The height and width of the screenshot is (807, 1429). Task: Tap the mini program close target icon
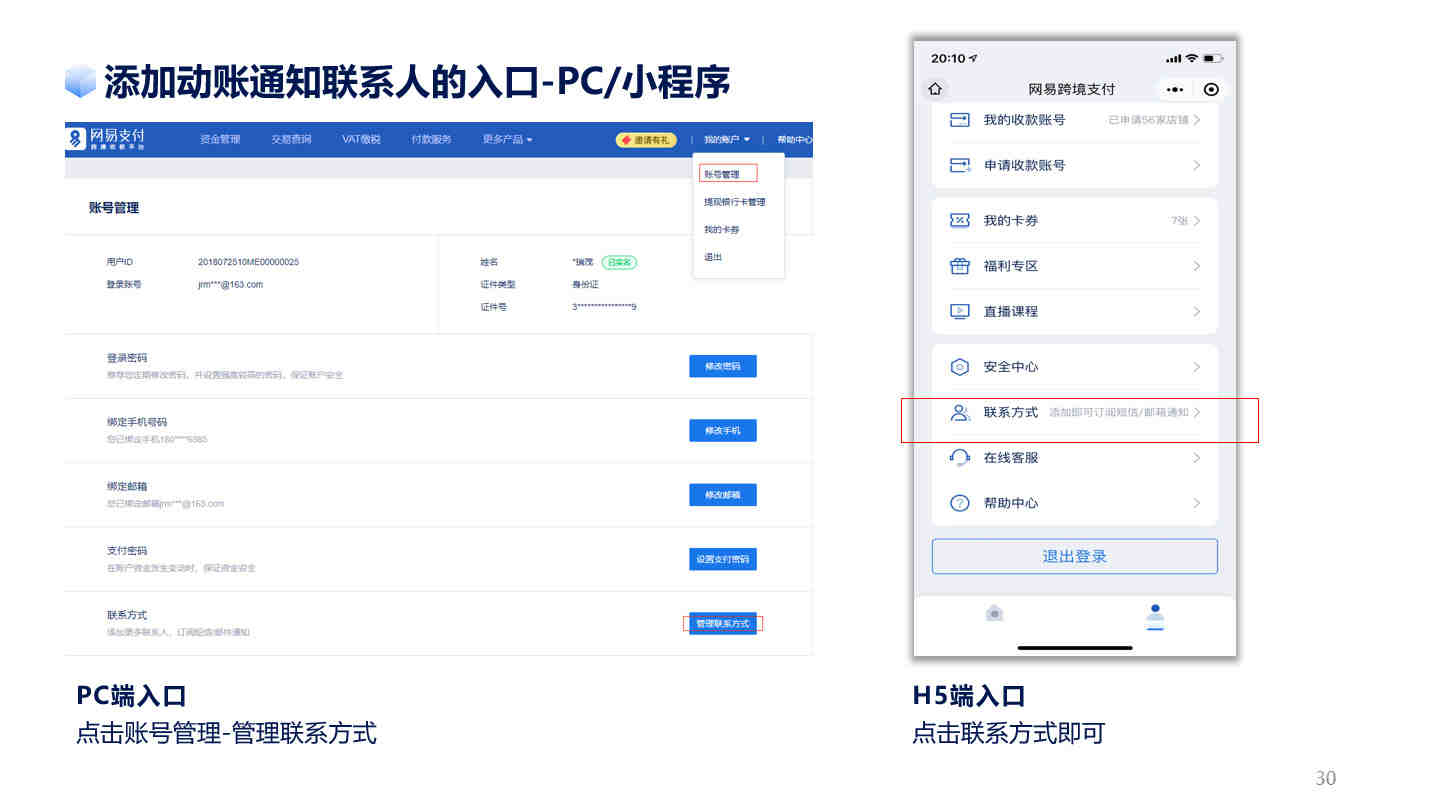pos(1211,90)
